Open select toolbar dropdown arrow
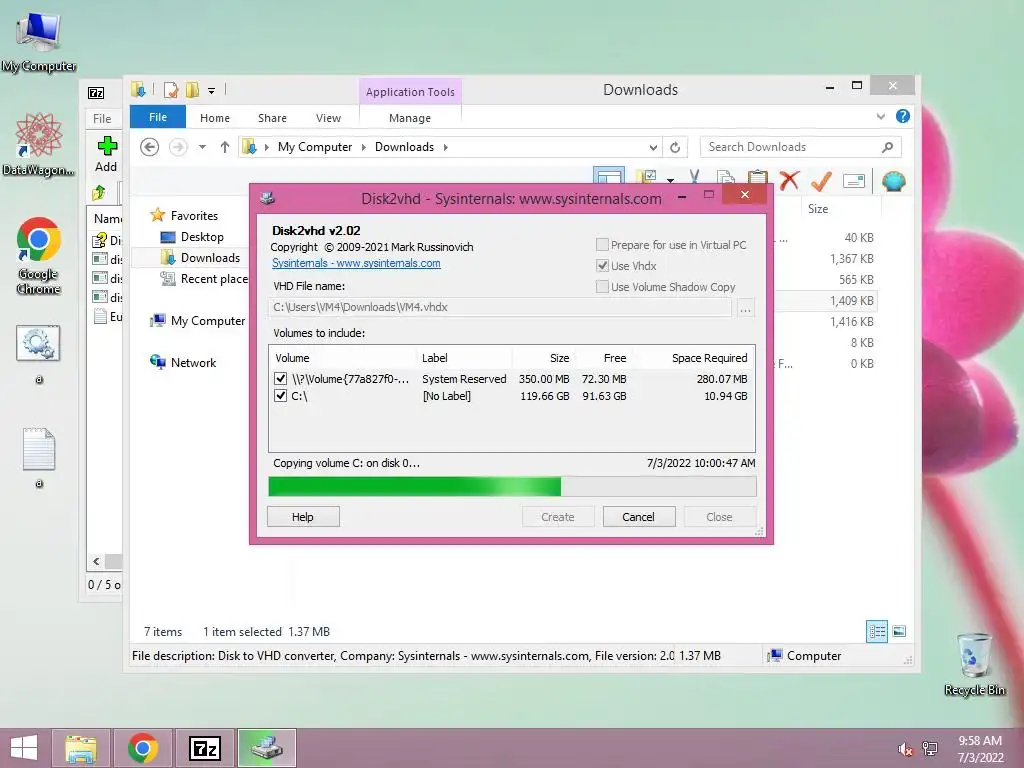Screen dimensions: 1024x768 [670, 180]
